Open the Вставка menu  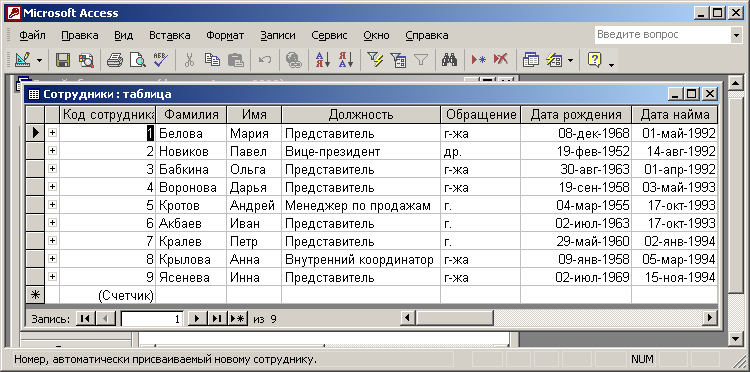[170, 35]
